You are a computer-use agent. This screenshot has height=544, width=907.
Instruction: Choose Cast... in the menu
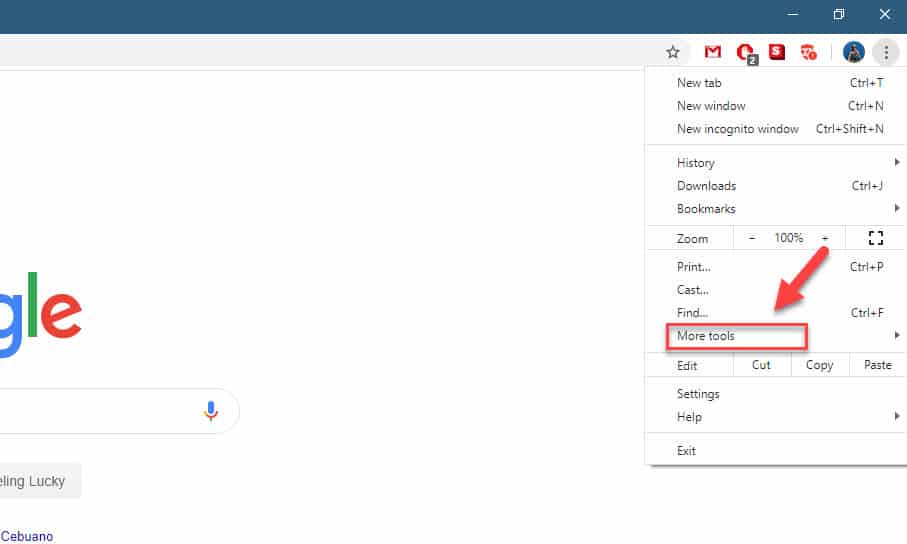[776, 290]
